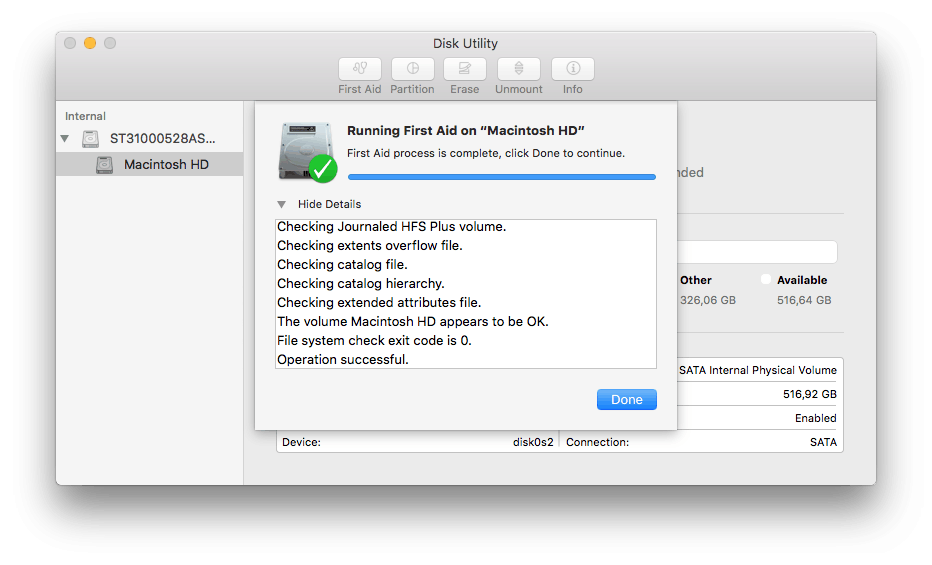
Task: Click the First Aid toolbar icon
Action: coord(360,69)
